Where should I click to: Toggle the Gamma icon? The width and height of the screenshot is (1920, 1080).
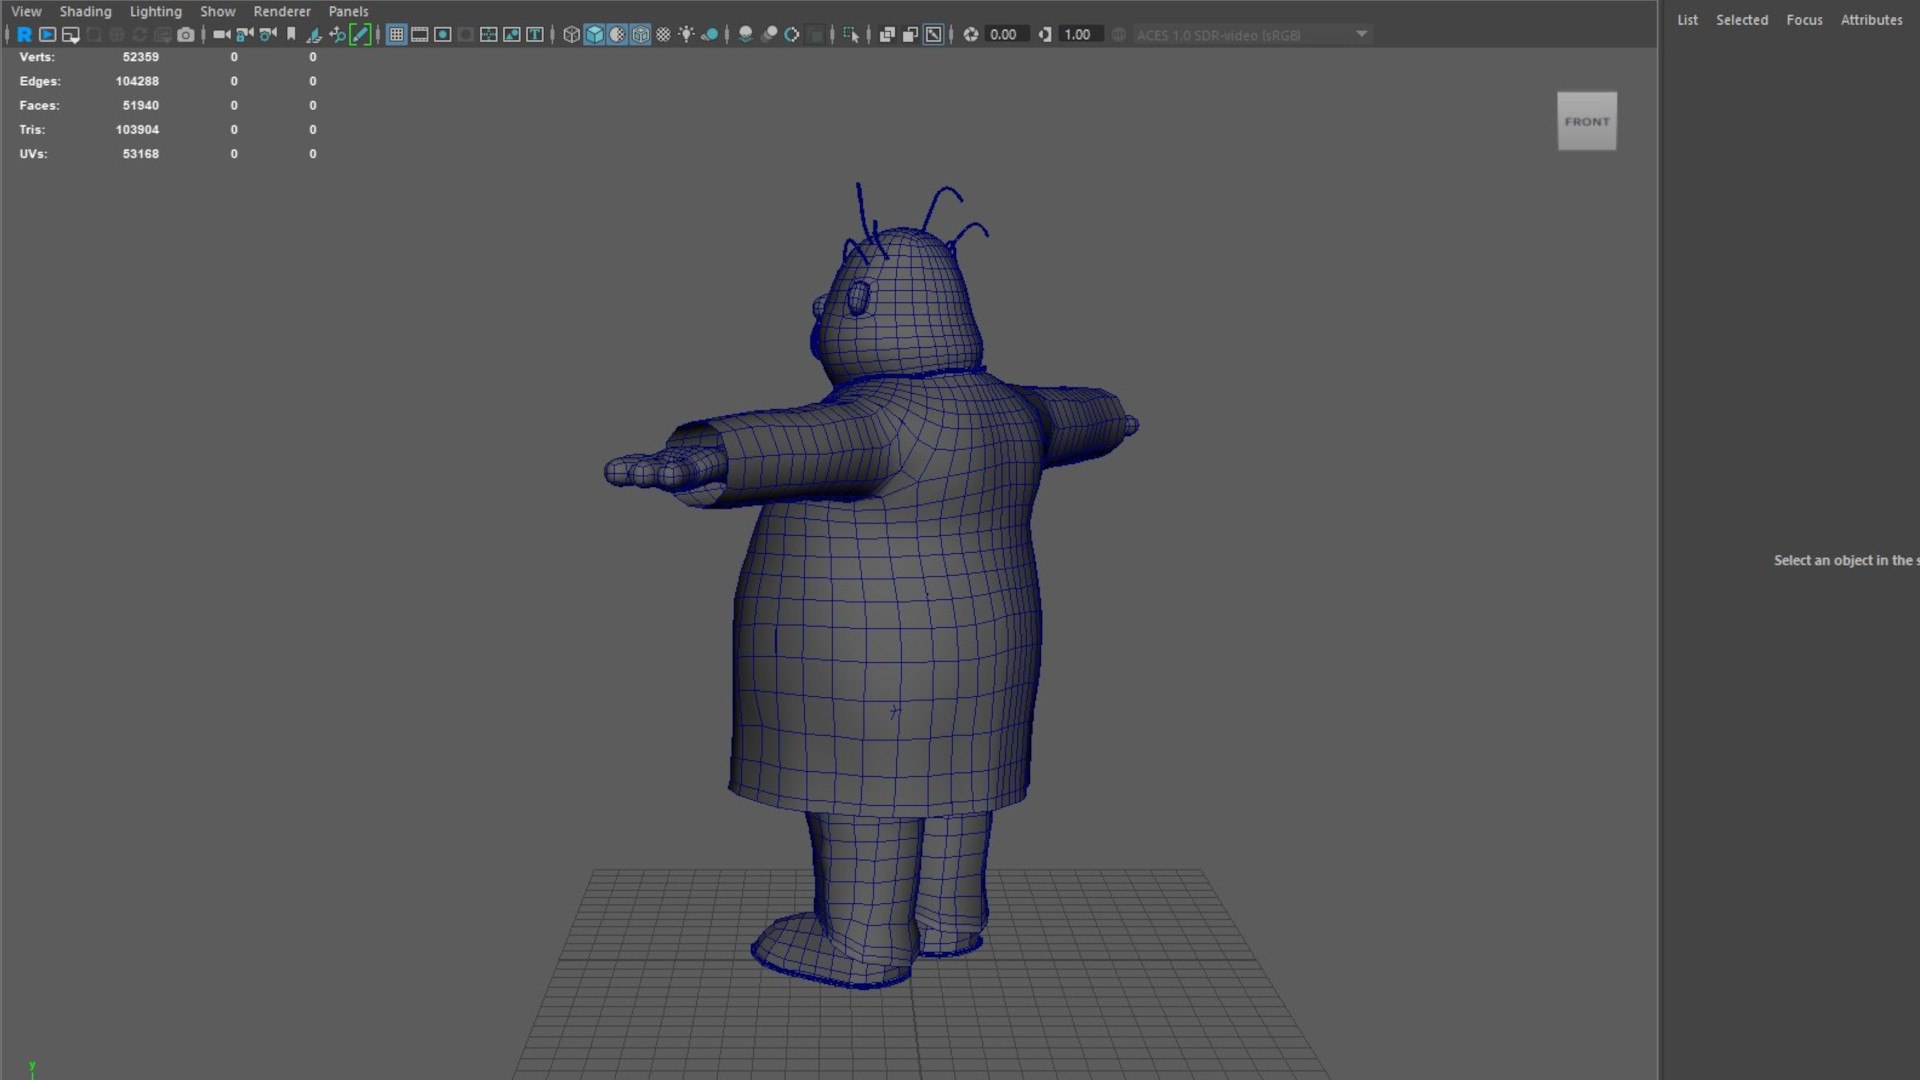tap(1044, 34)
